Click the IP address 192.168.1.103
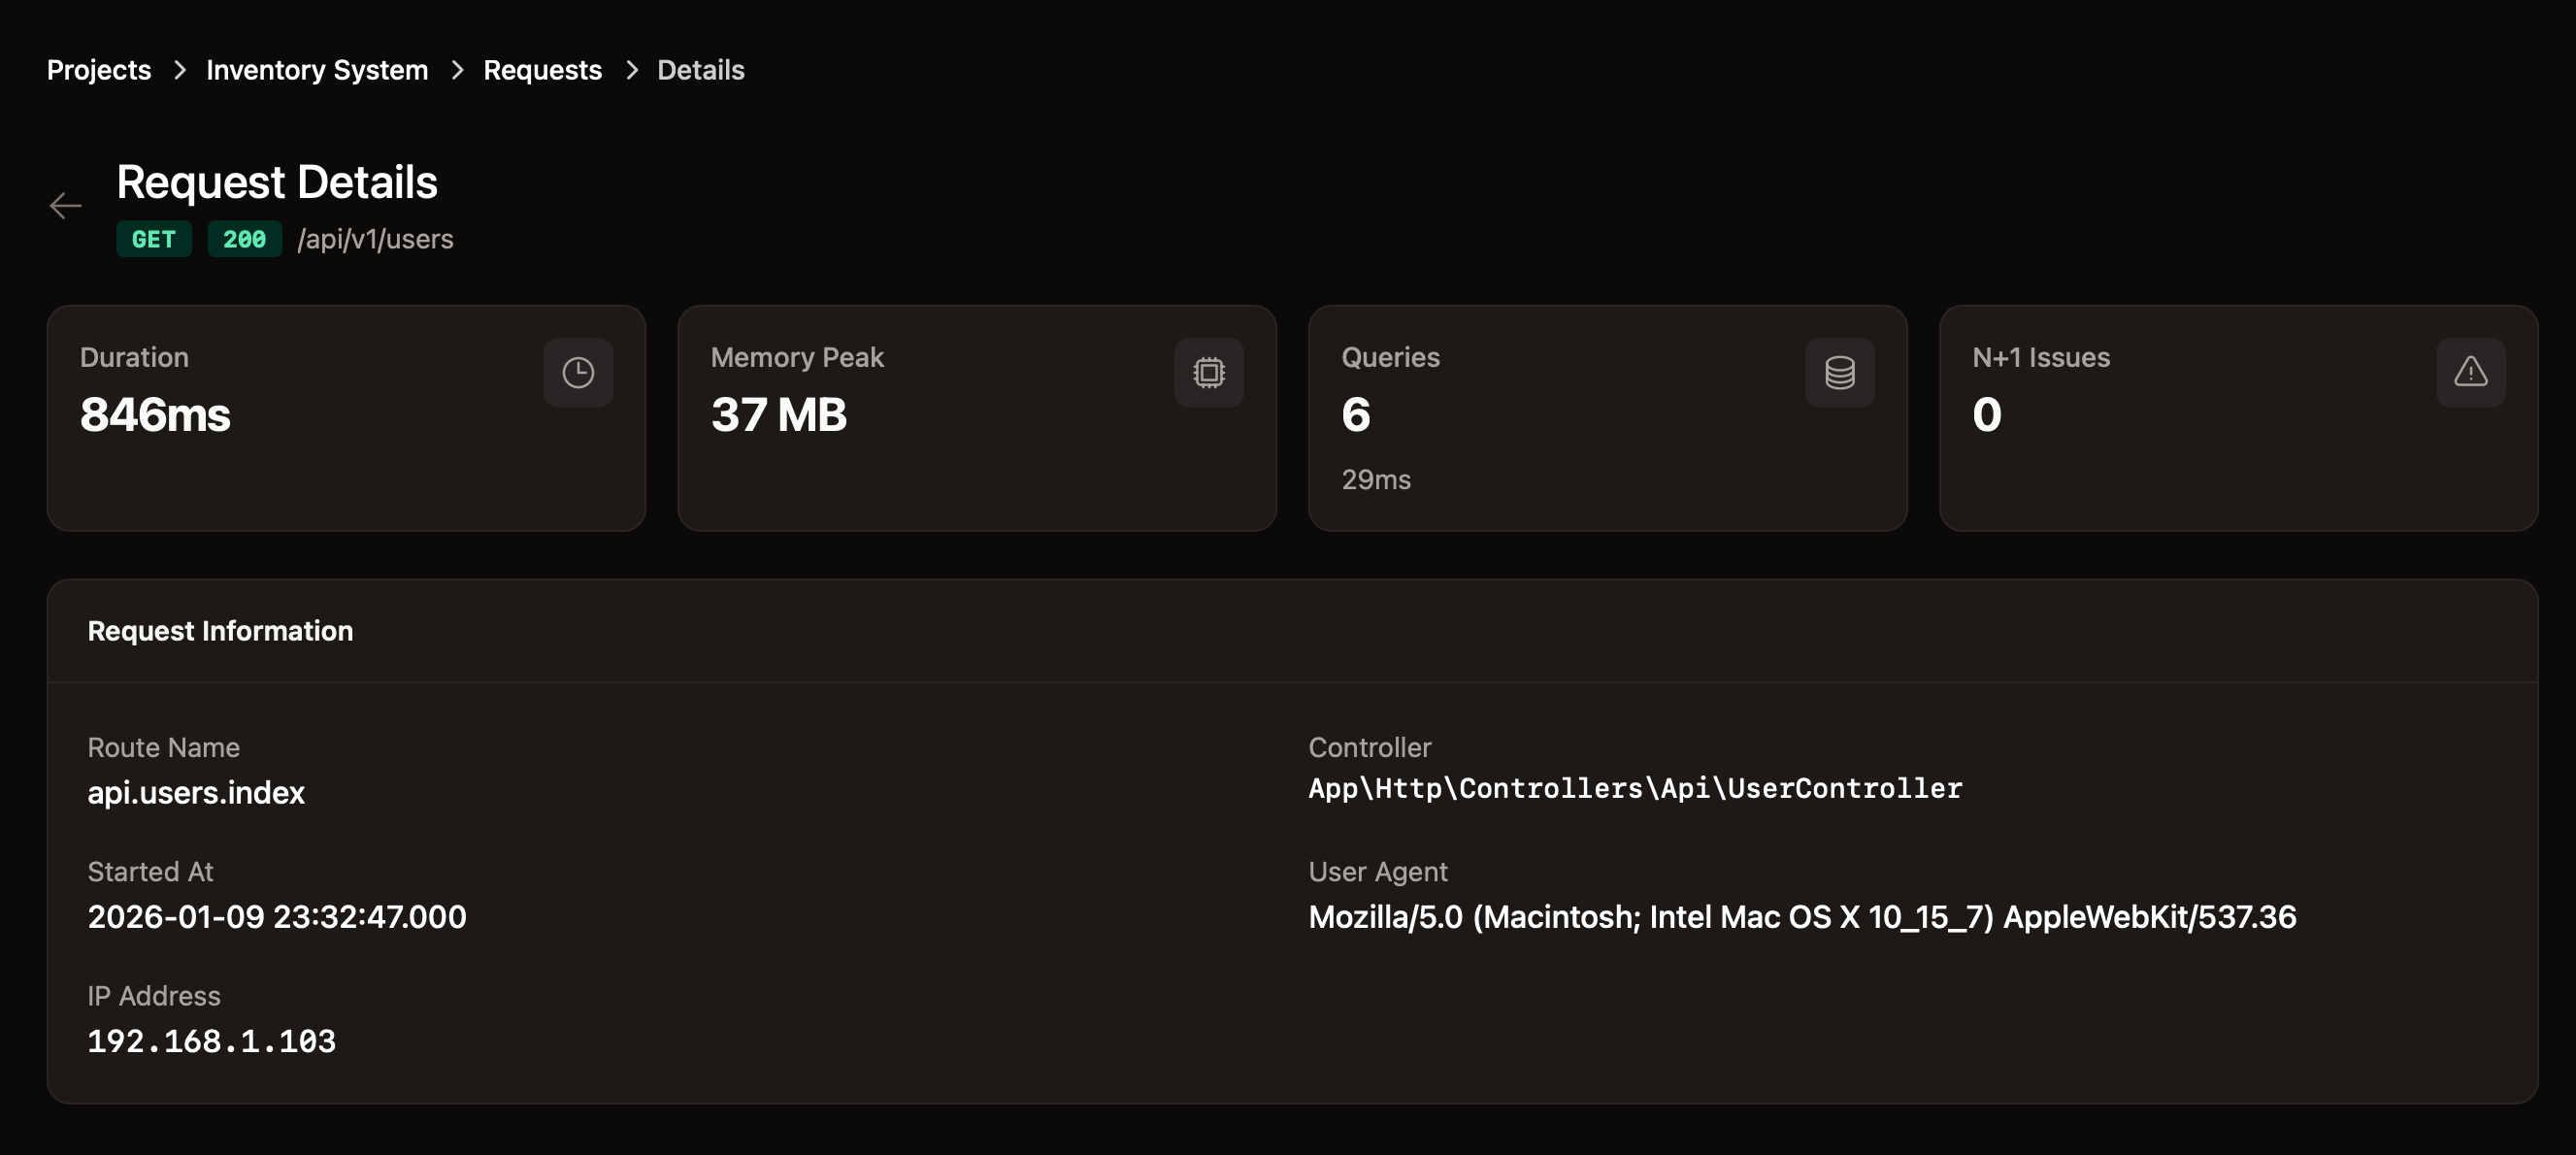The height and width of the screenshot is (1155, 2576). 212,1041
